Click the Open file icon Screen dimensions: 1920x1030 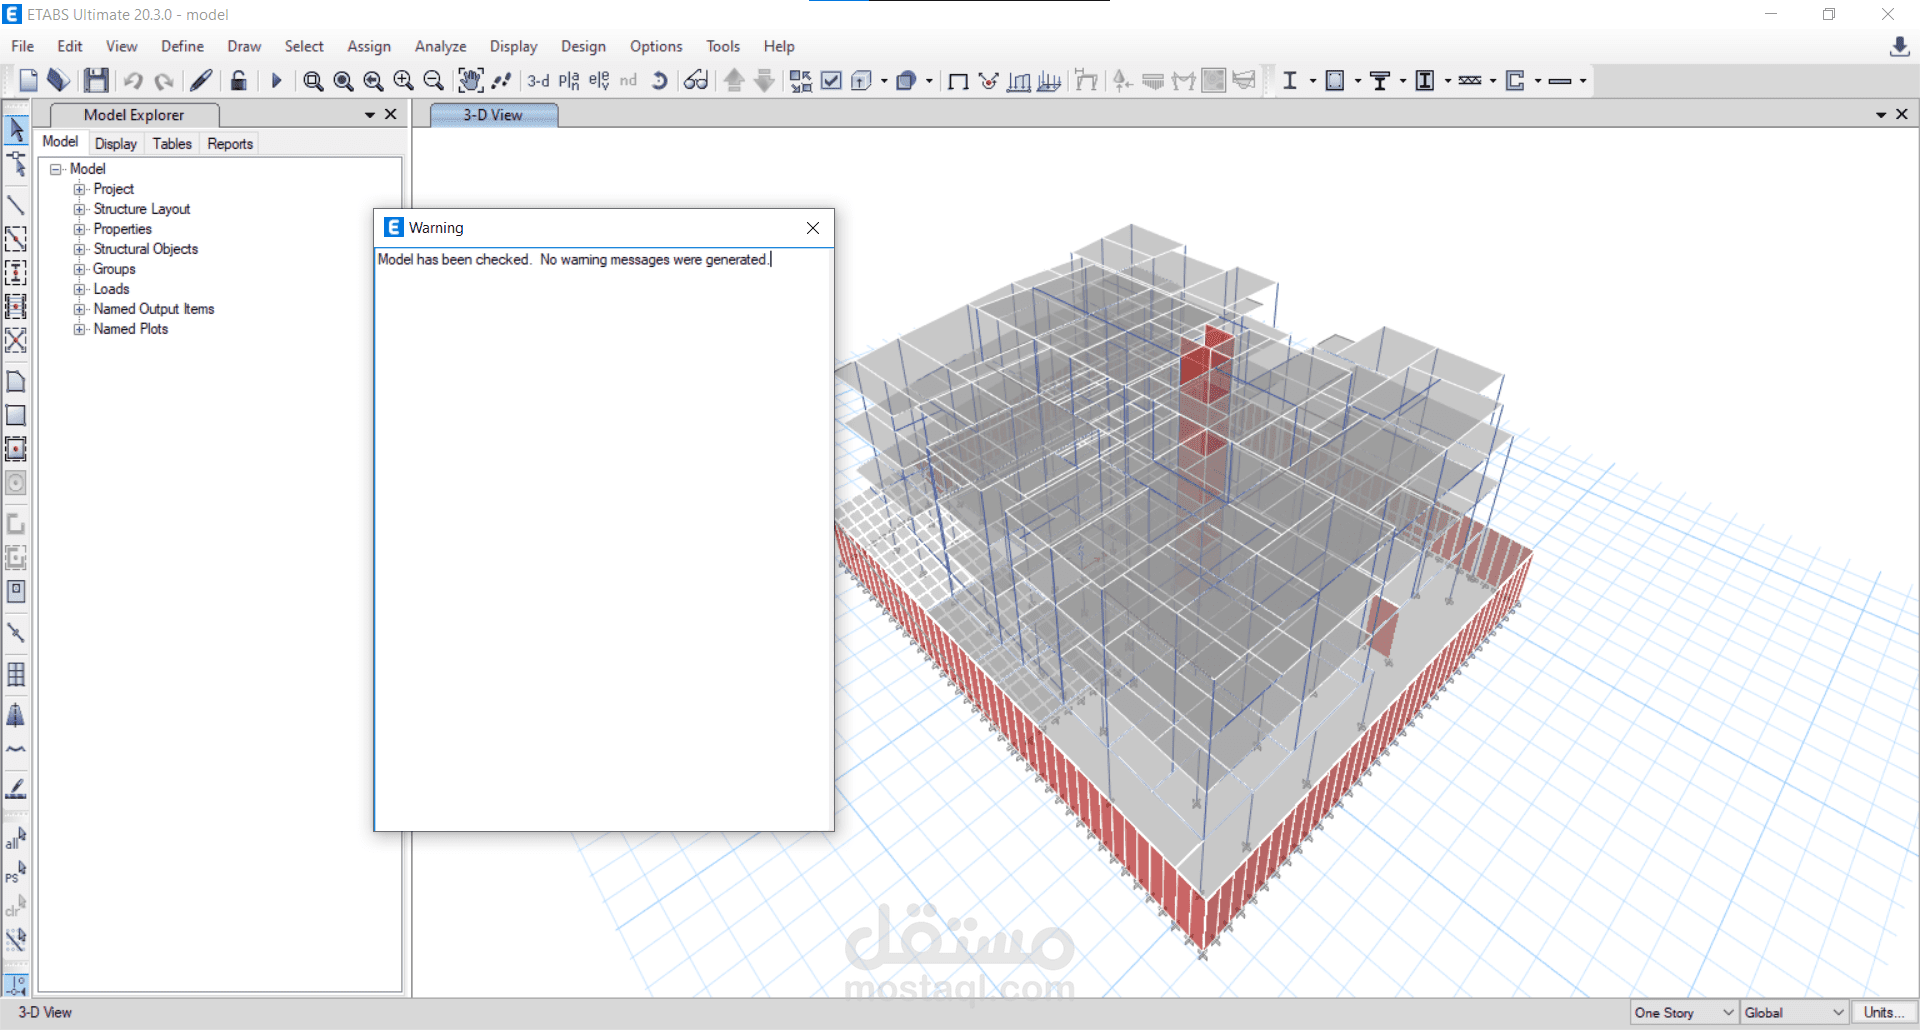[59, 81]
